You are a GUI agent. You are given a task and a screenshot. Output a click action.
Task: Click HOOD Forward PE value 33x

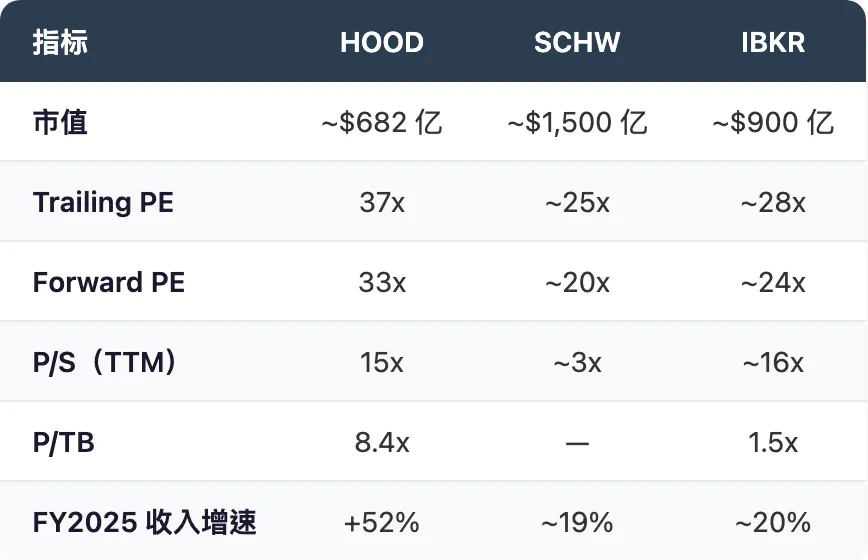pyautogui.click(x=381, y=282)
